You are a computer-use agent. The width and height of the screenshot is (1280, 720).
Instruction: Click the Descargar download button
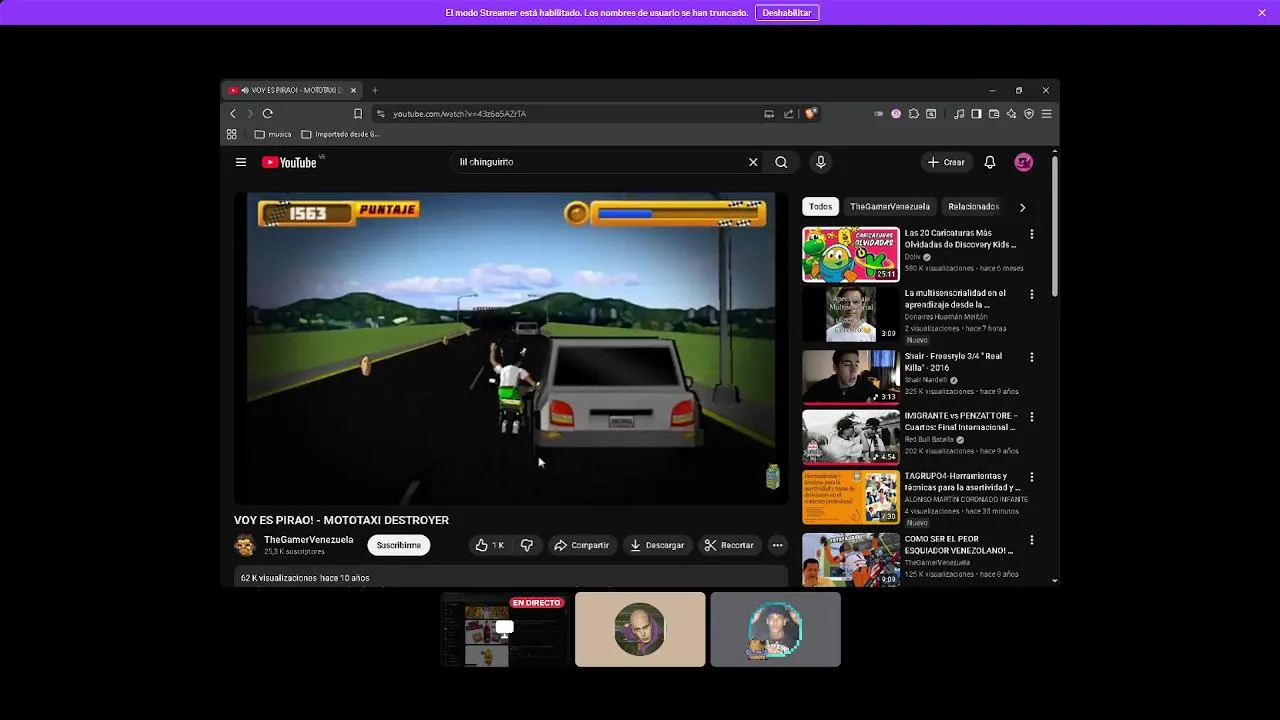[x=657, y=545]
